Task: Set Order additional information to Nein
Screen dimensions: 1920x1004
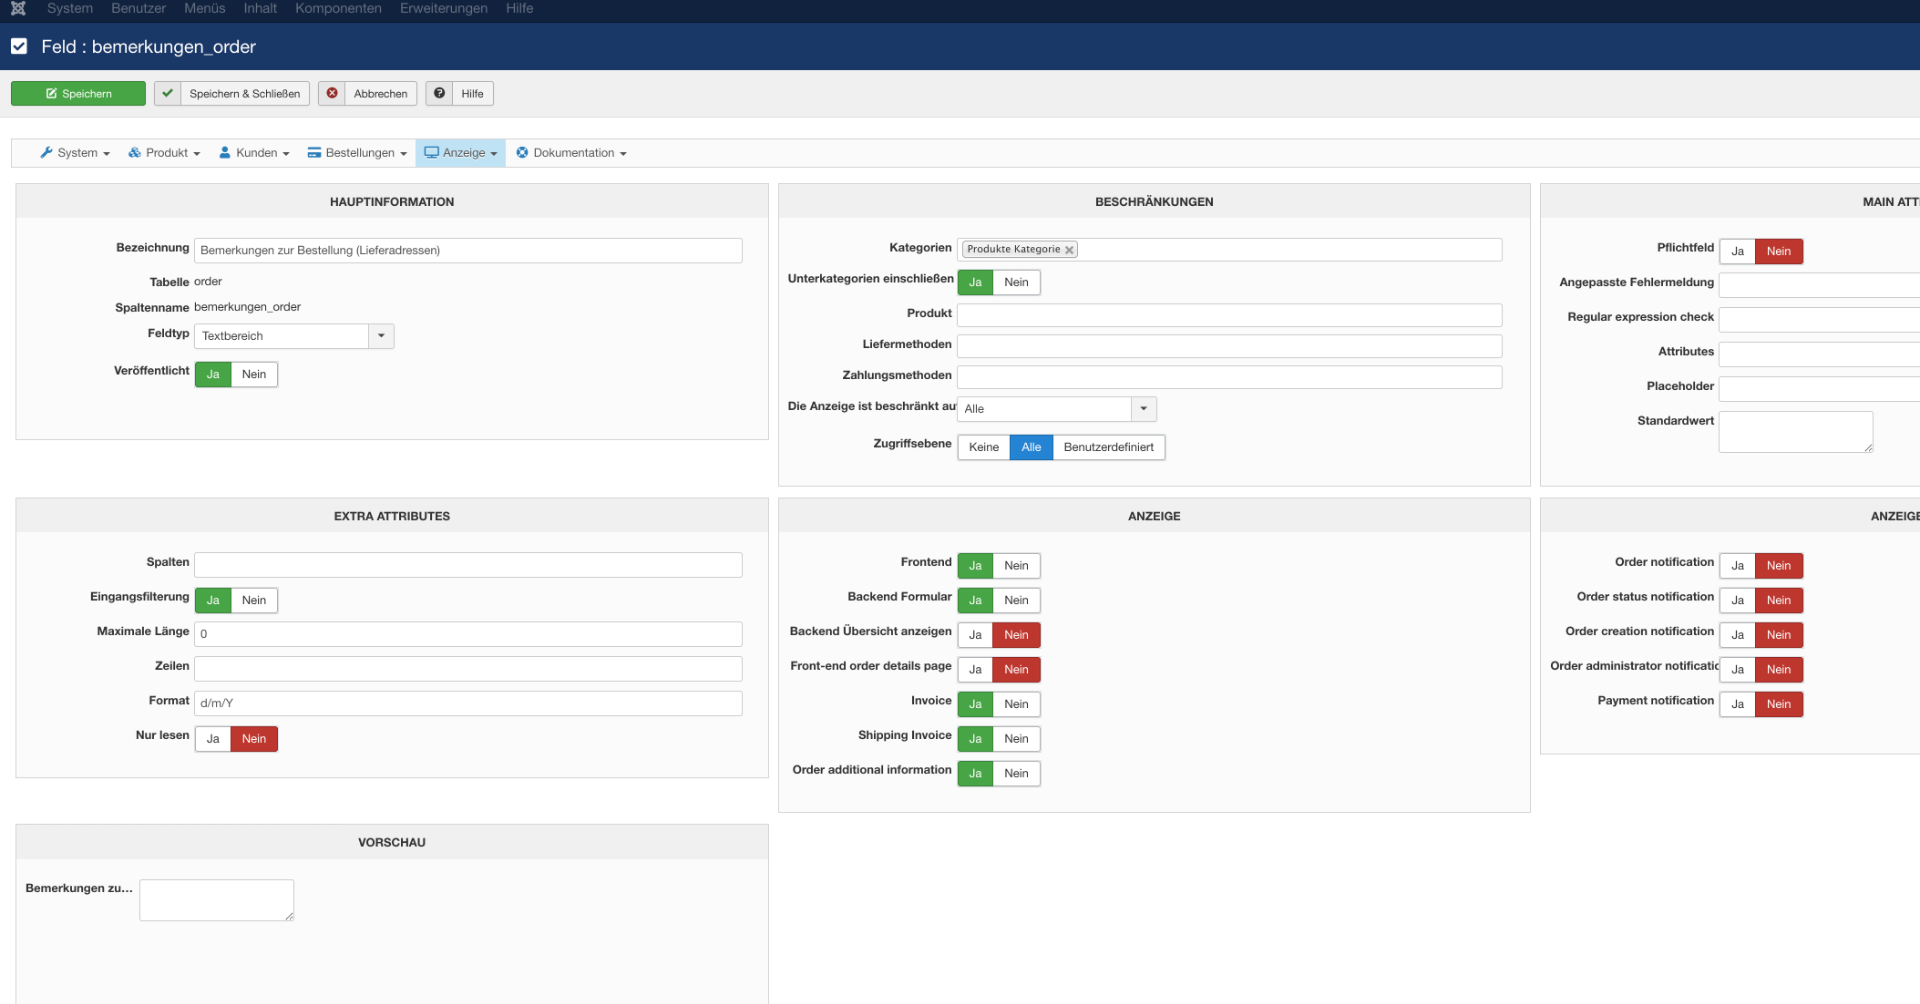Action: (x=1016, y=774)
